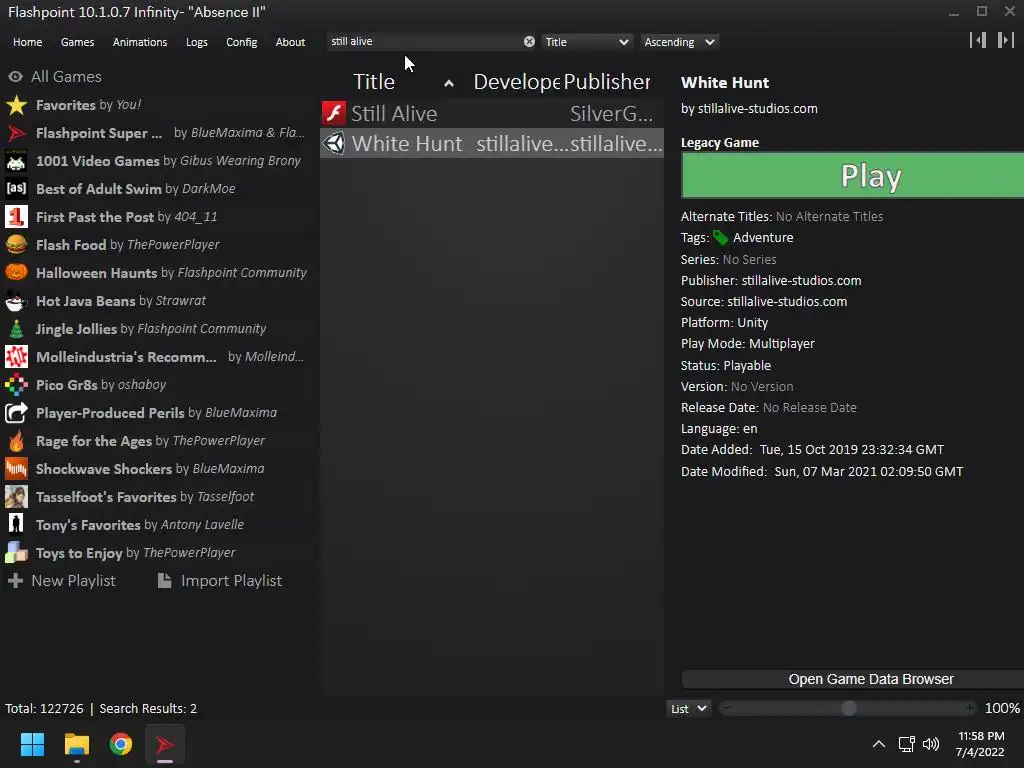Open Chrome from taskbar
The width and height of the screenshot is (1024, 768).
click(x=121, y=744)
